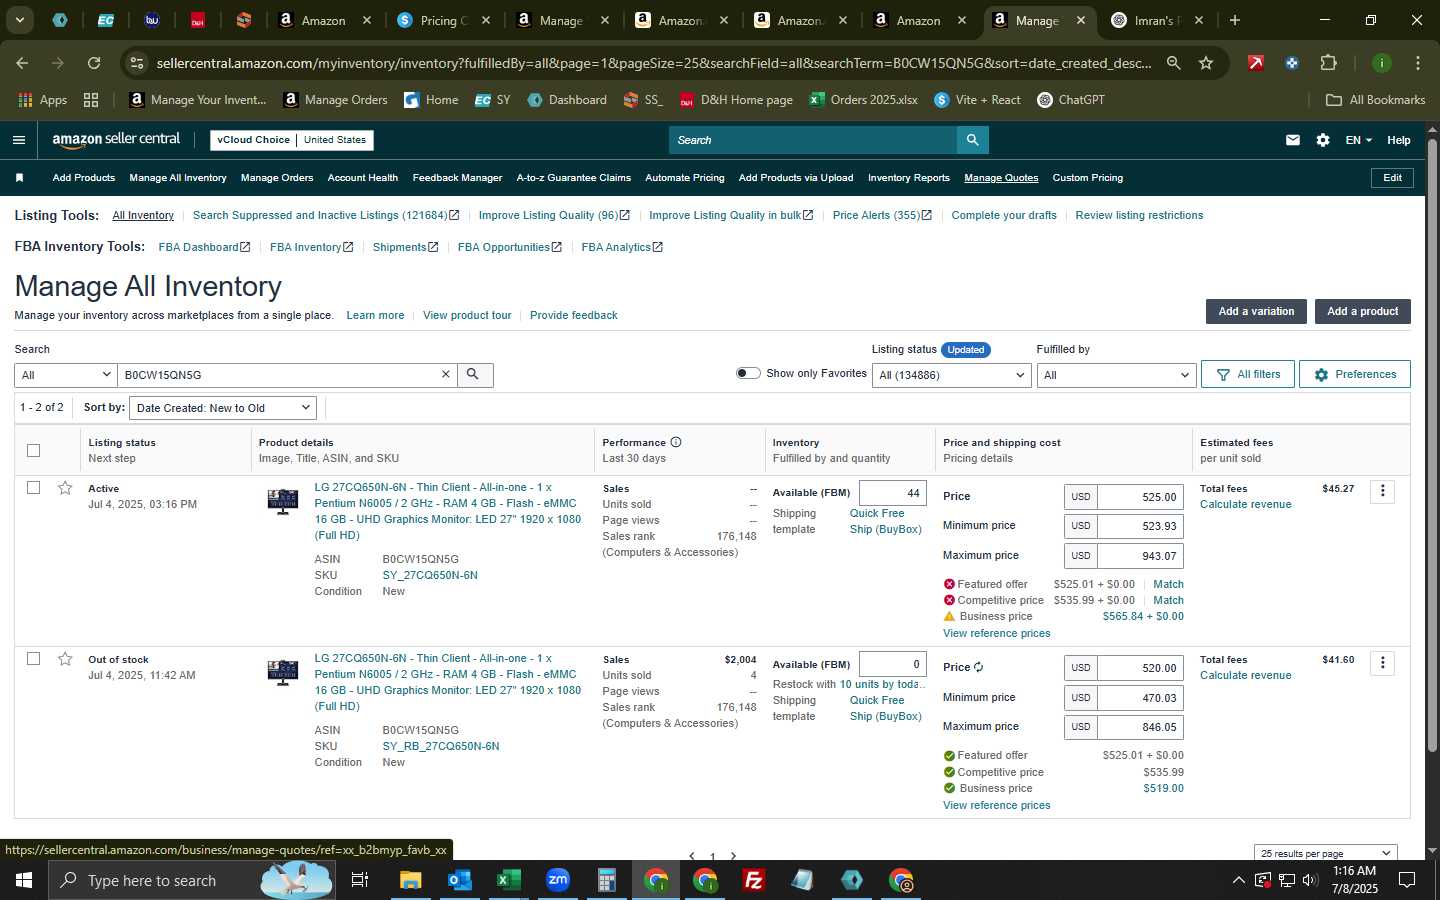
Task: Click the product thumbnail of the Active listing
Action: (x=283, y=501)
